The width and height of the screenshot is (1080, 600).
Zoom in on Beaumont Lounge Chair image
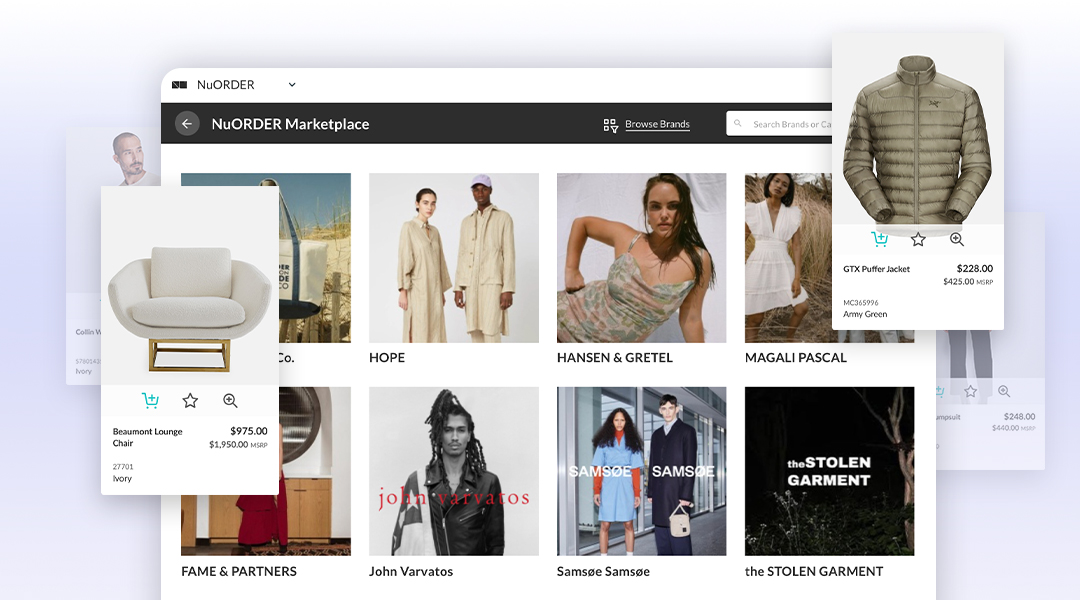(x=230, y=401)
